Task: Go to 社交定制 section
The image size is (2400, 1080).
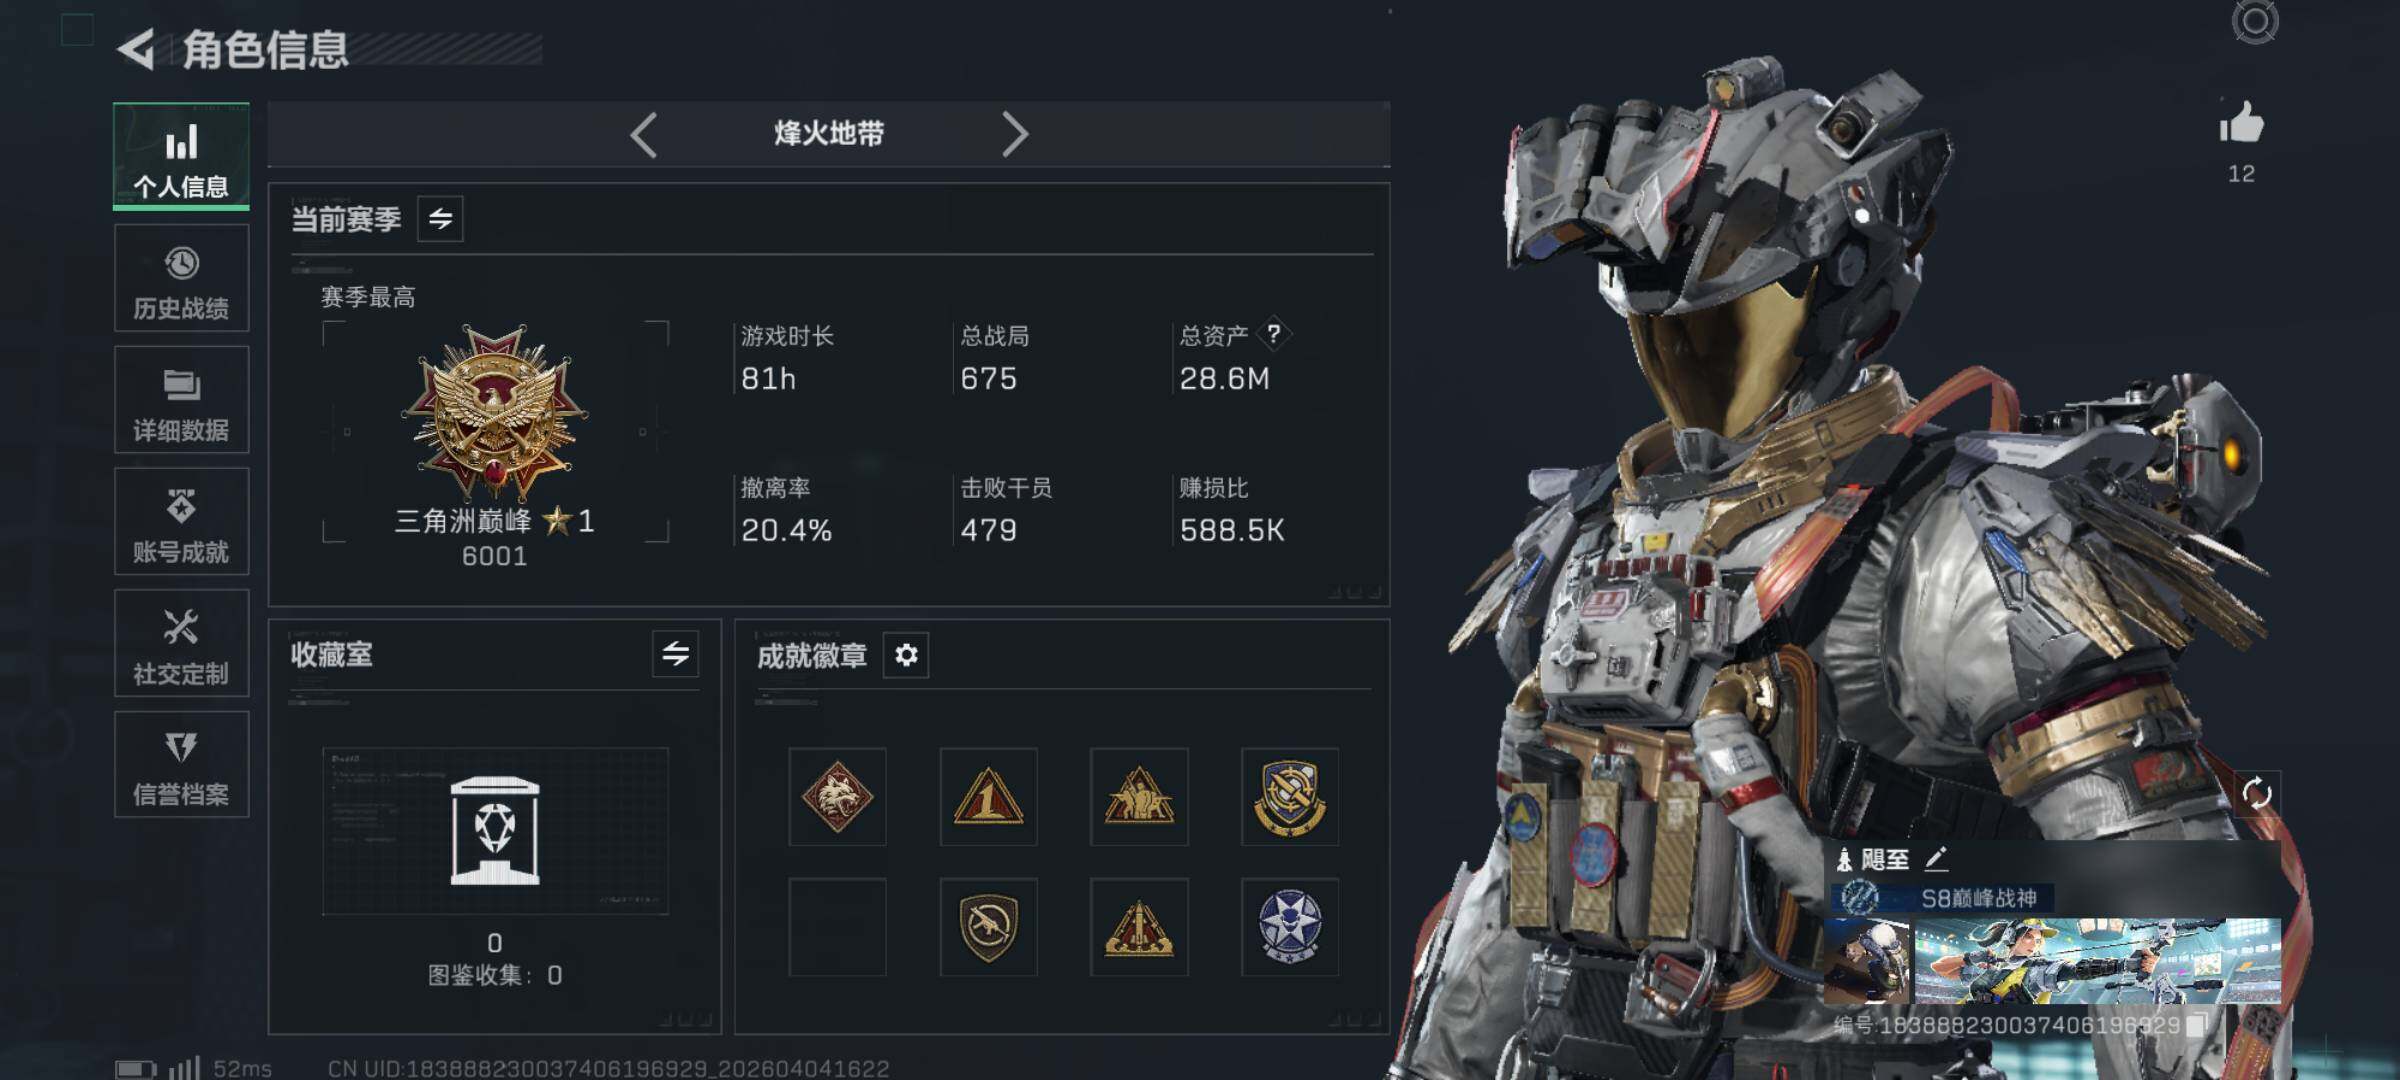Action: click(181, 644)
